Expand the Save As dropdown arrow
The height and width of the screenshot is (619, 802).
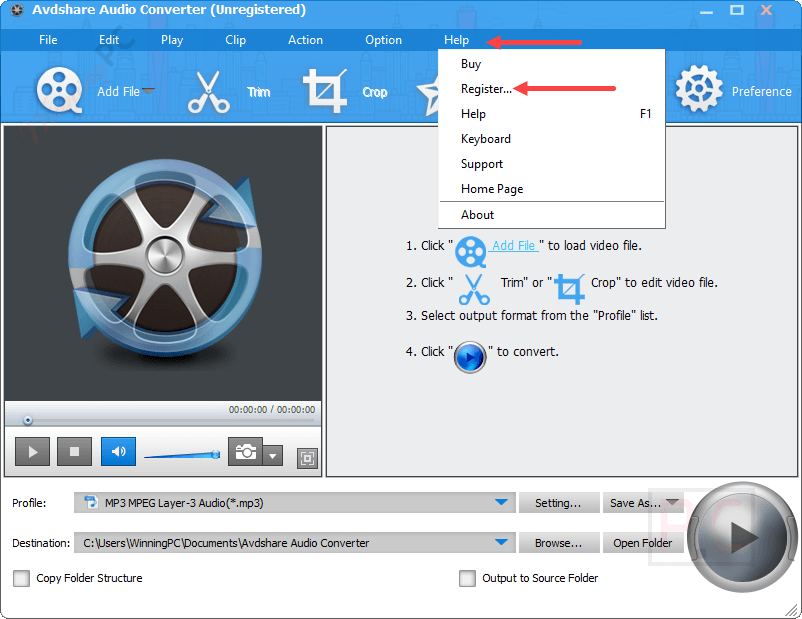tap(673, 502)
